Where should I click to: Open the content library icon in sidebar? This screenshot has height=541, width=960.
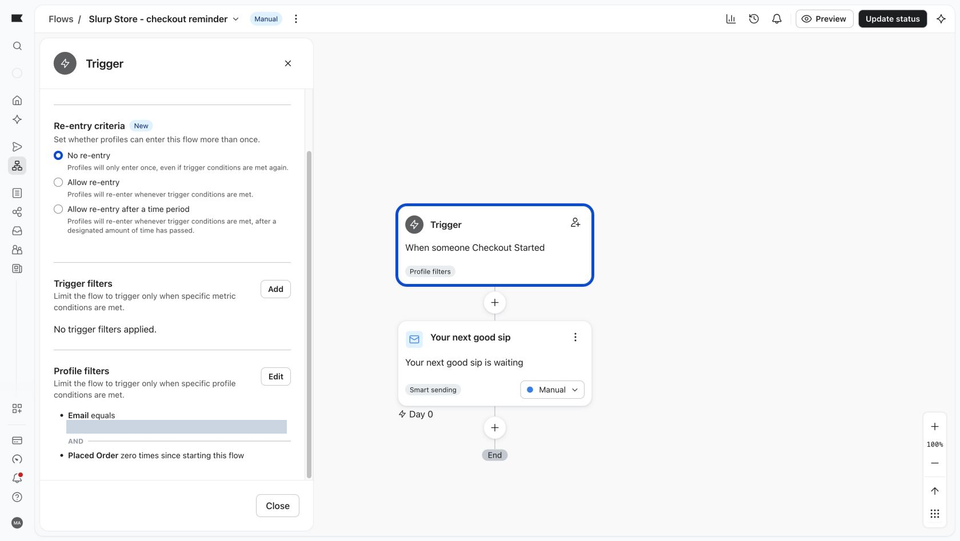point(17,269)
